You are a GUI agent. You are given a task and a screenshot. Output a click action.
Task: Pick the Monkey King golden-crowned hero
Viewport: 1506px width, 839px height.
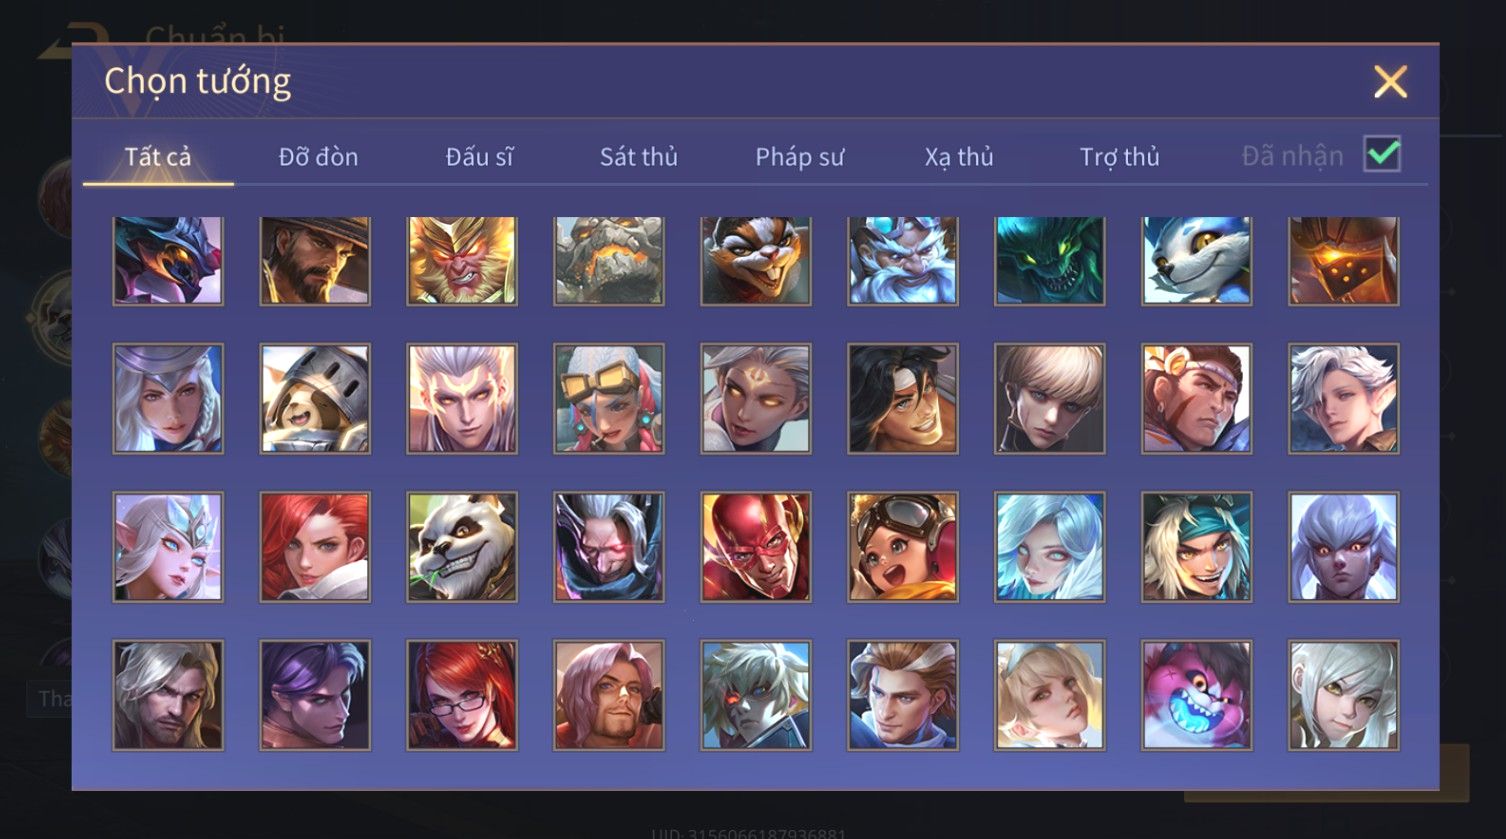(x=462, y=261)
